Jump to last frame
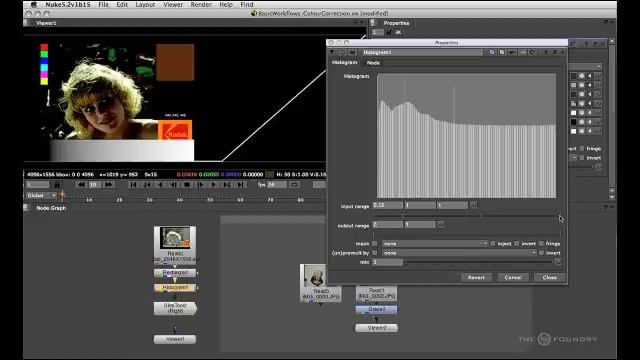This screenshot has width=640, height=360. (240, 185)
